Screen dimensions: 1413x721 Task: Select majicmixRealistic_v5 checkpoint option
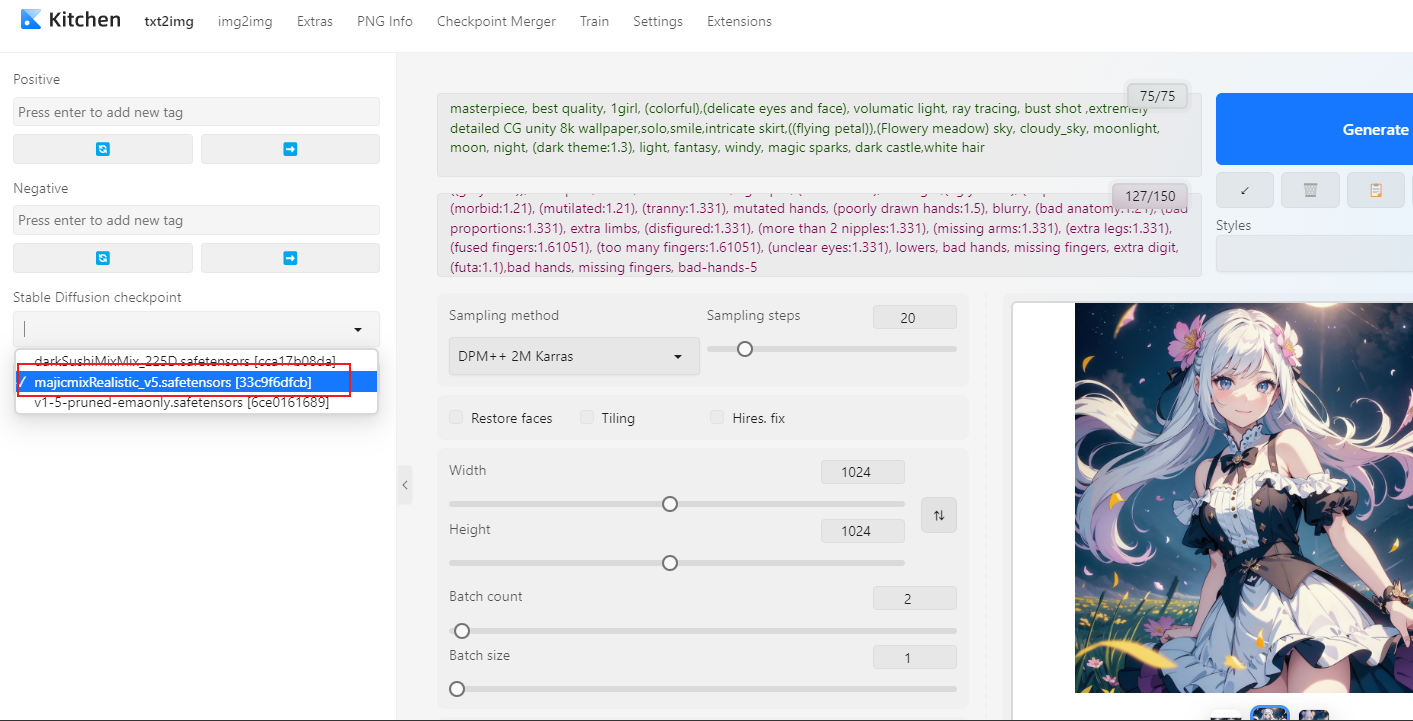tap(197, 382)
